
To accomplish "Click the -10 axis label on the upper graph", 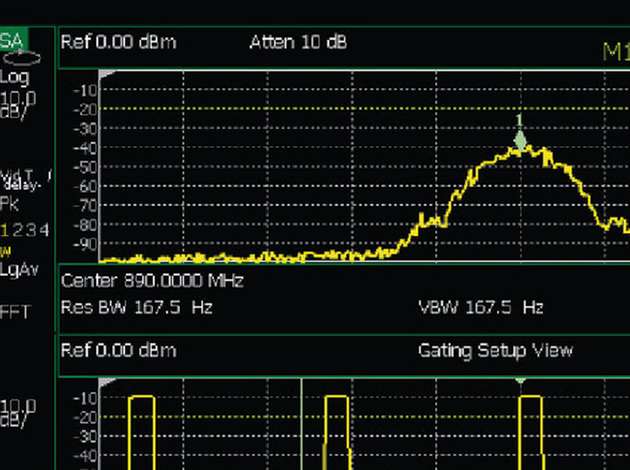I will pyautogui.click(x=85, y=90).
